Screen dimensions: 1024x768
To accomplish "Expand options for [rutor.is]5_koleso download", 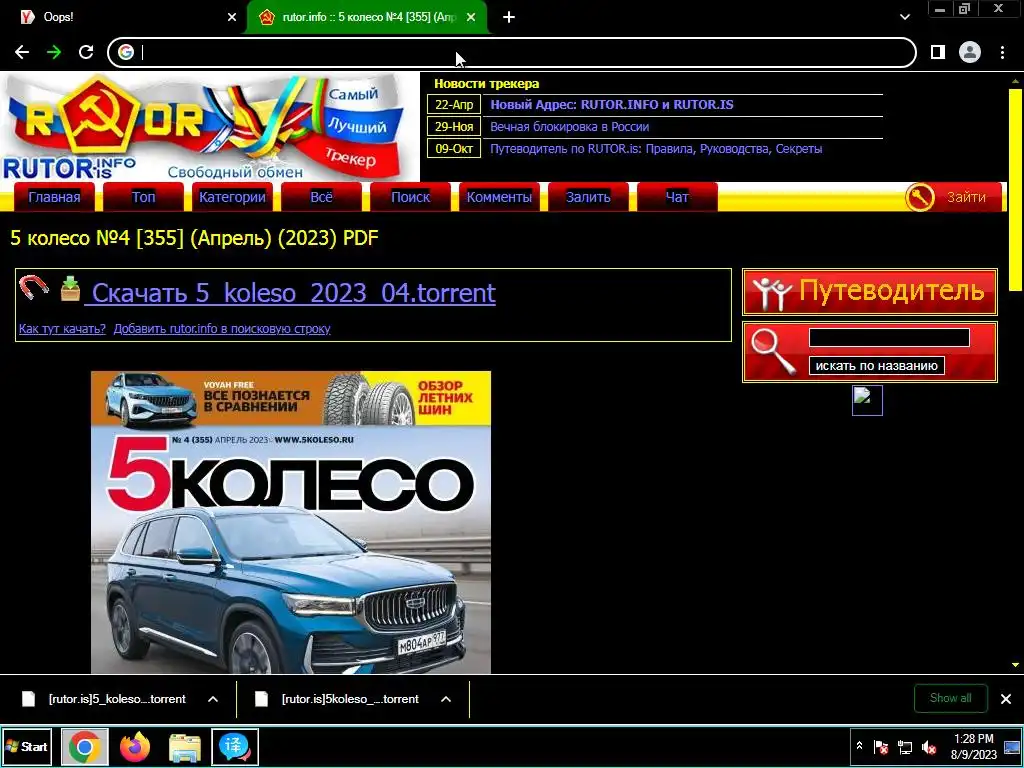I will pos(213,699).
